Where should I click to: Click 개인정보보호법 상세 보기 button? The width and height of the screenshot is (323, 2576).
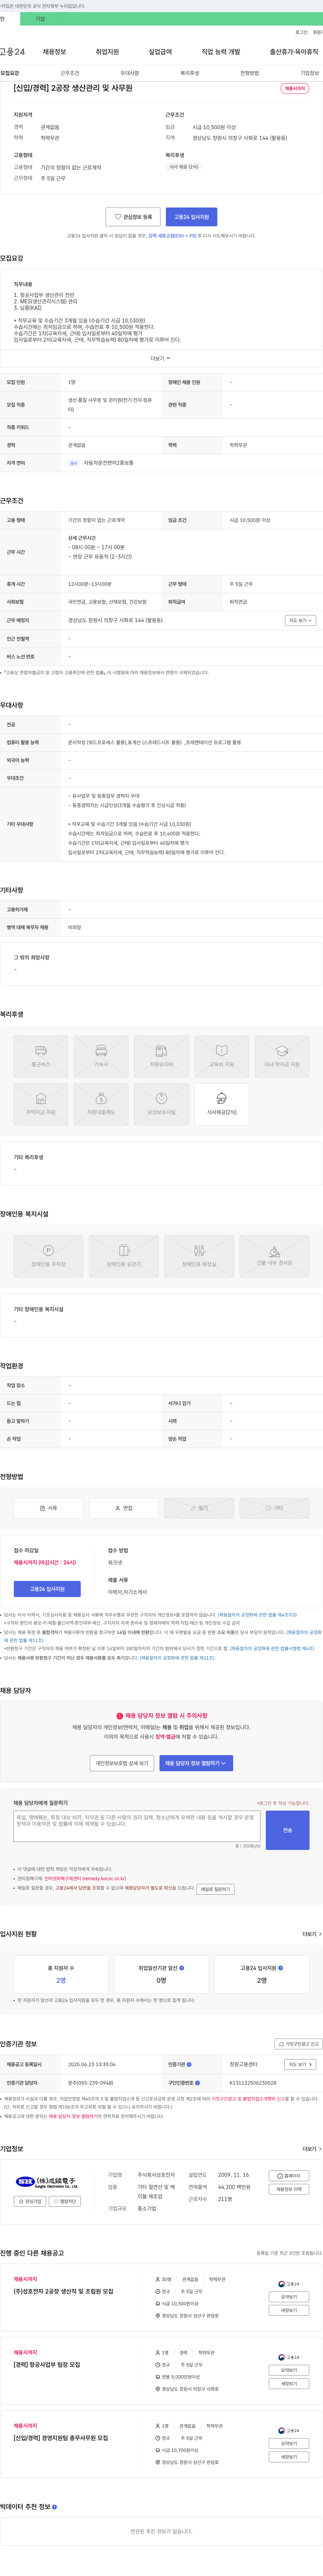pyautogui.click(x=122, y=1763)
